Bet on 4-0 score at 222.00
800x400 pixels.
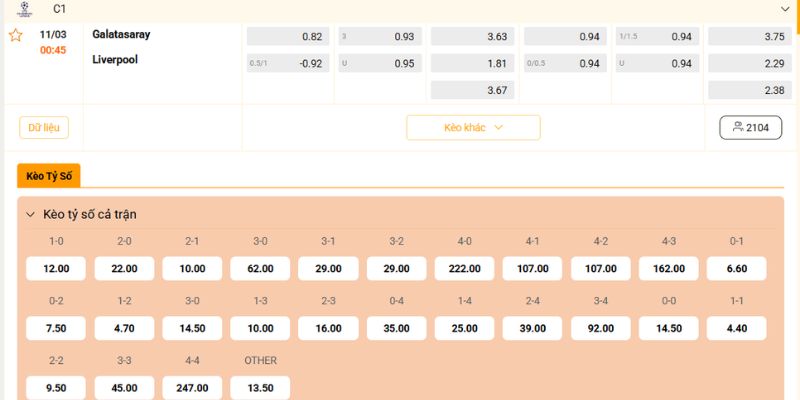pyautogui.click(x=464, y=268)
